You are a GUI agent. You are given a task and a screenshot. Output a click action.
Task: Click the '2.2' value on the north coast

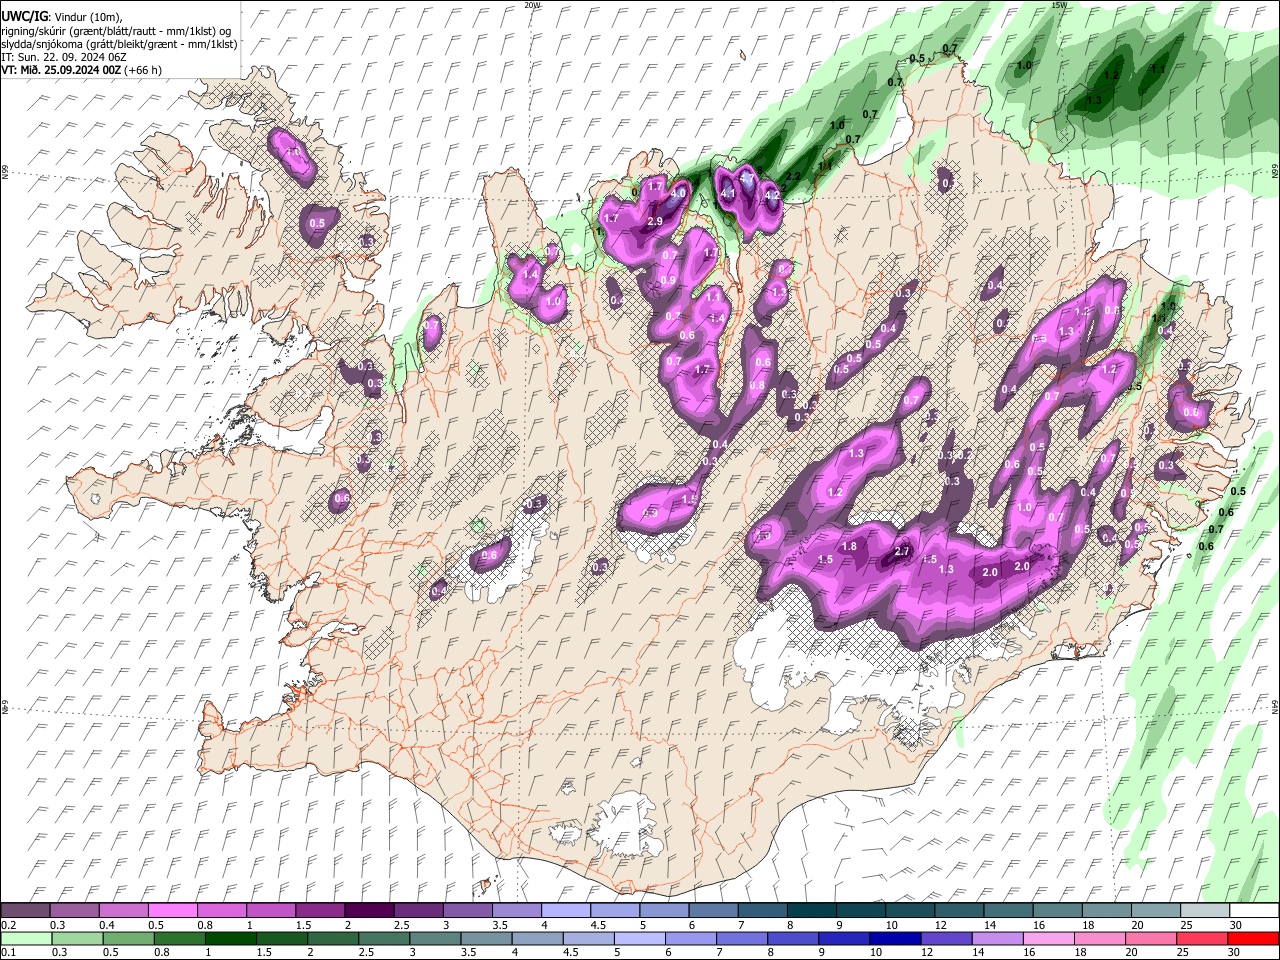click(792, 177)
